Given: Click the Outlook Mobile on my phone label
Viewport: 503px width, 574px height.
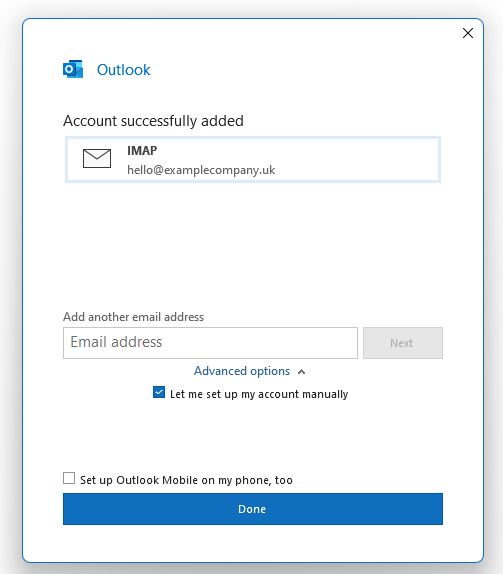Looking at the screenshot, I should [x=186, y=480].
